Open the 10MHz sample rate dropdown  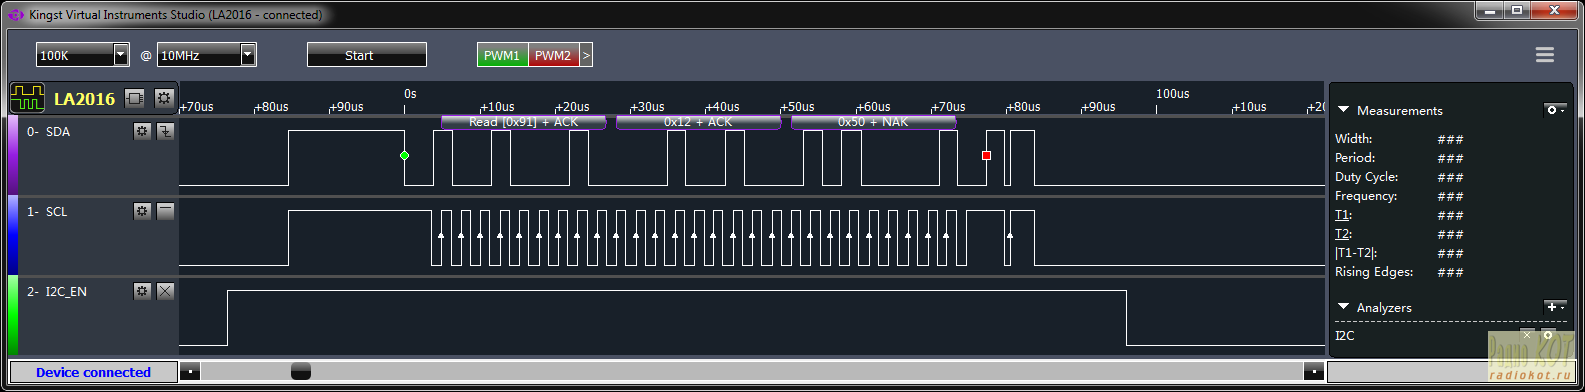pyautogui.click(x=207, y=55)
